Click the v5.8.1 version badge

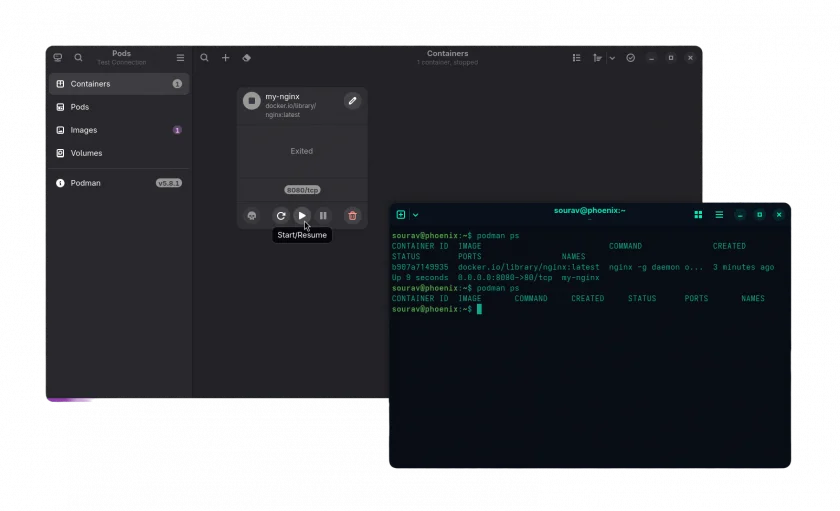169,183
